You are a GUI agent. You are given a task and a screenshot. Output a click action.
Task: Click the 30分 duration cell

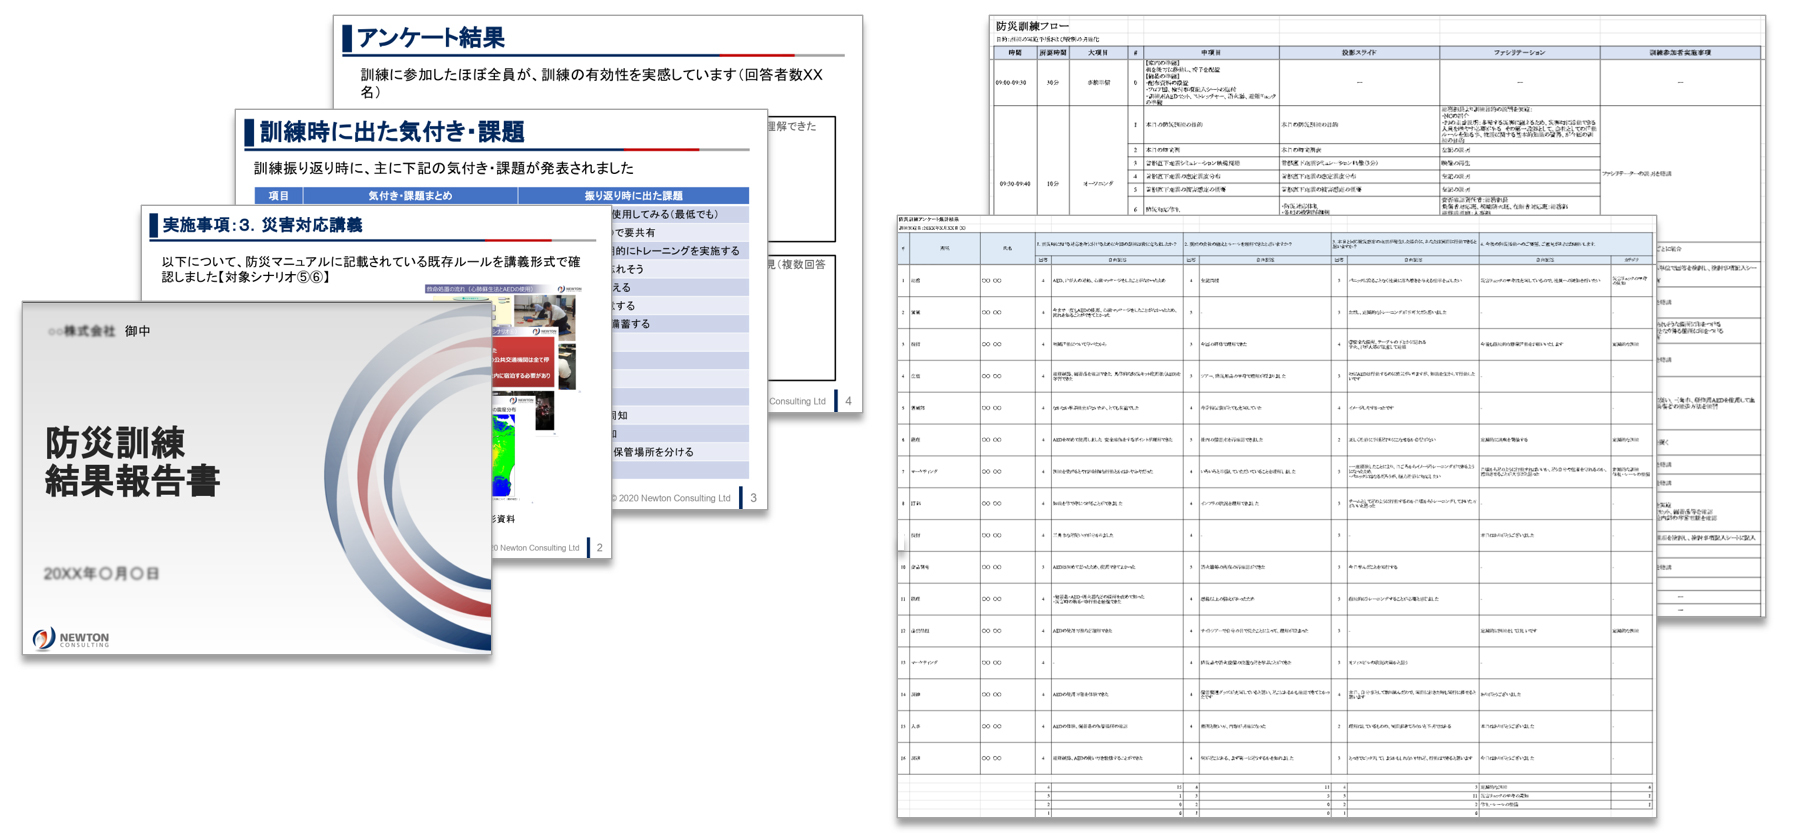(x=1053, y=82)
